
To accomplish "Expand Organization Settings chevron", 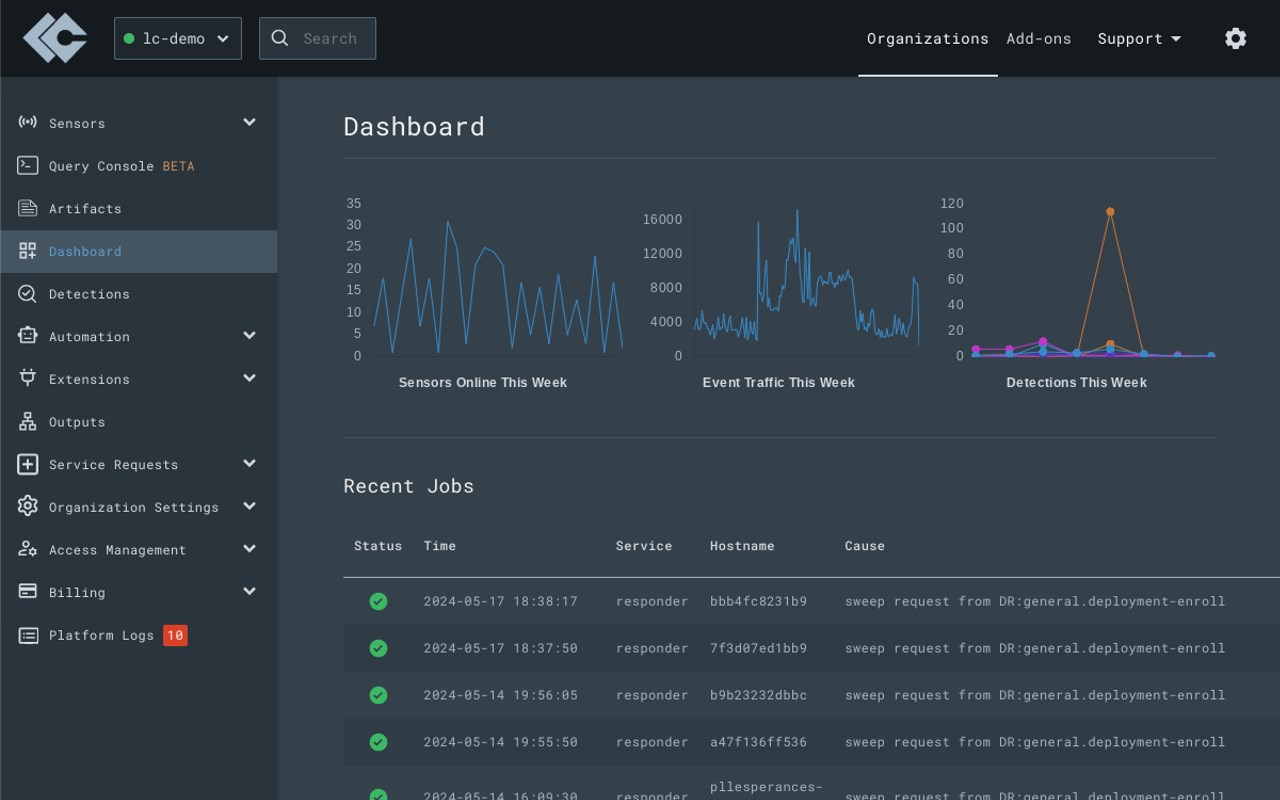I will point(249,507).
